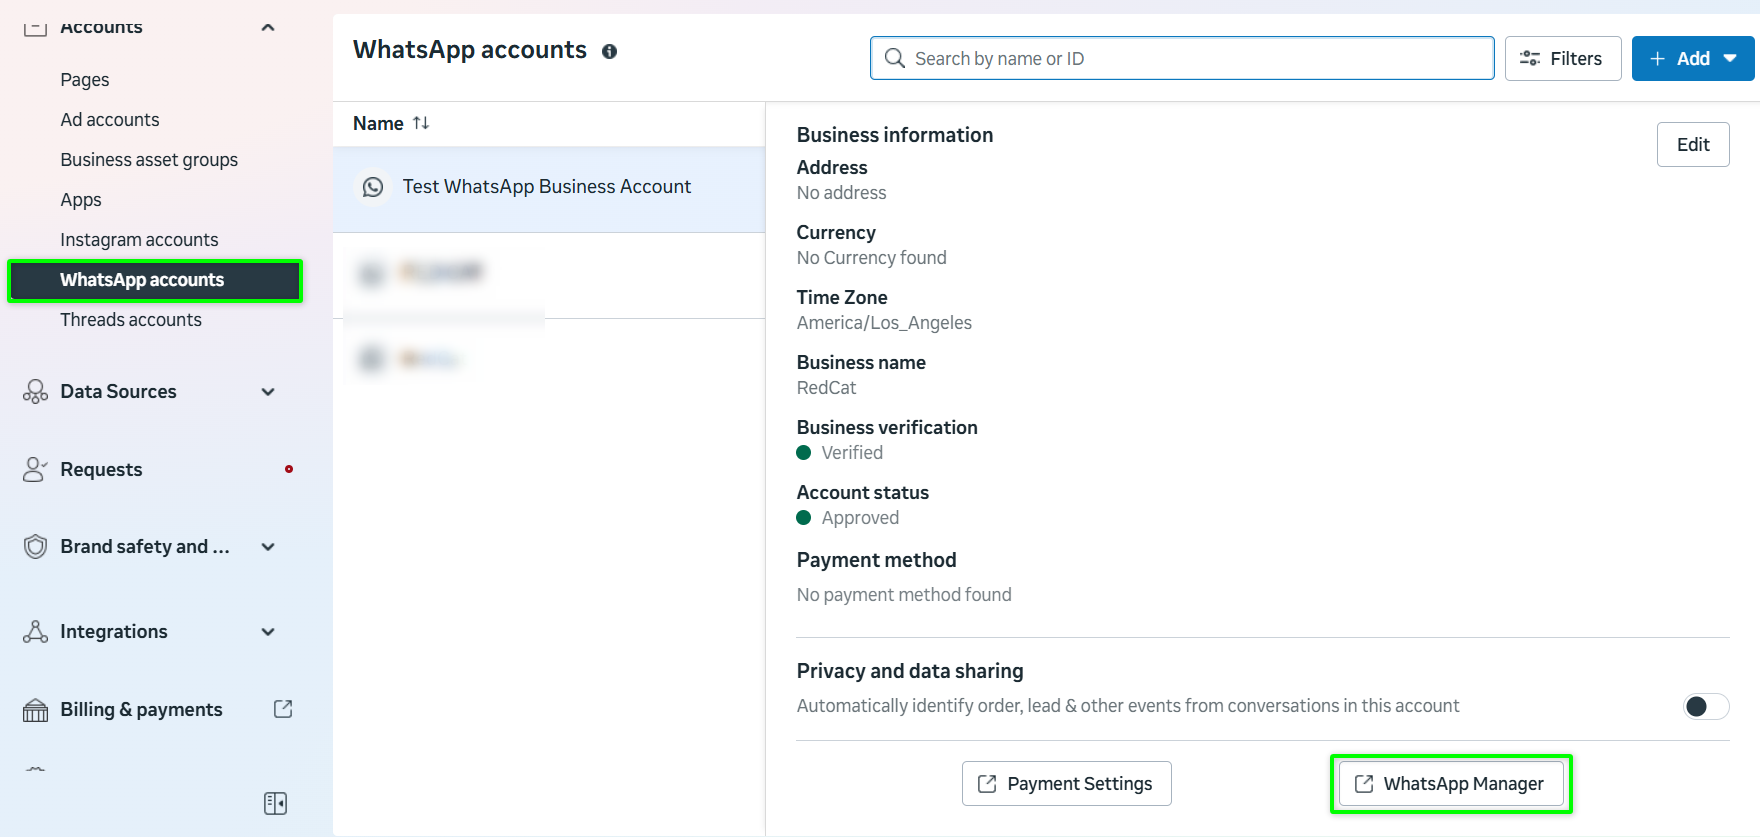The height and width of the screenshot is (837, 1760).
Task: Toggle the Privacy and data sharing switch
Action: tap(1705, 707)
